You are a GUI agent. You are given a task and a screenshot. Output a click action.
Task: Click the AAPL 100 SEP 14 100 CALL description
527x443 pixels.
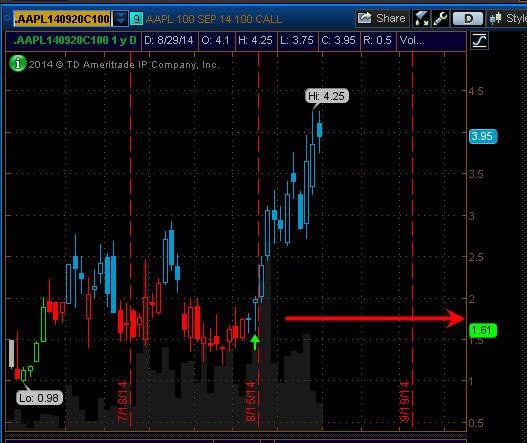[x=214, y=19]
